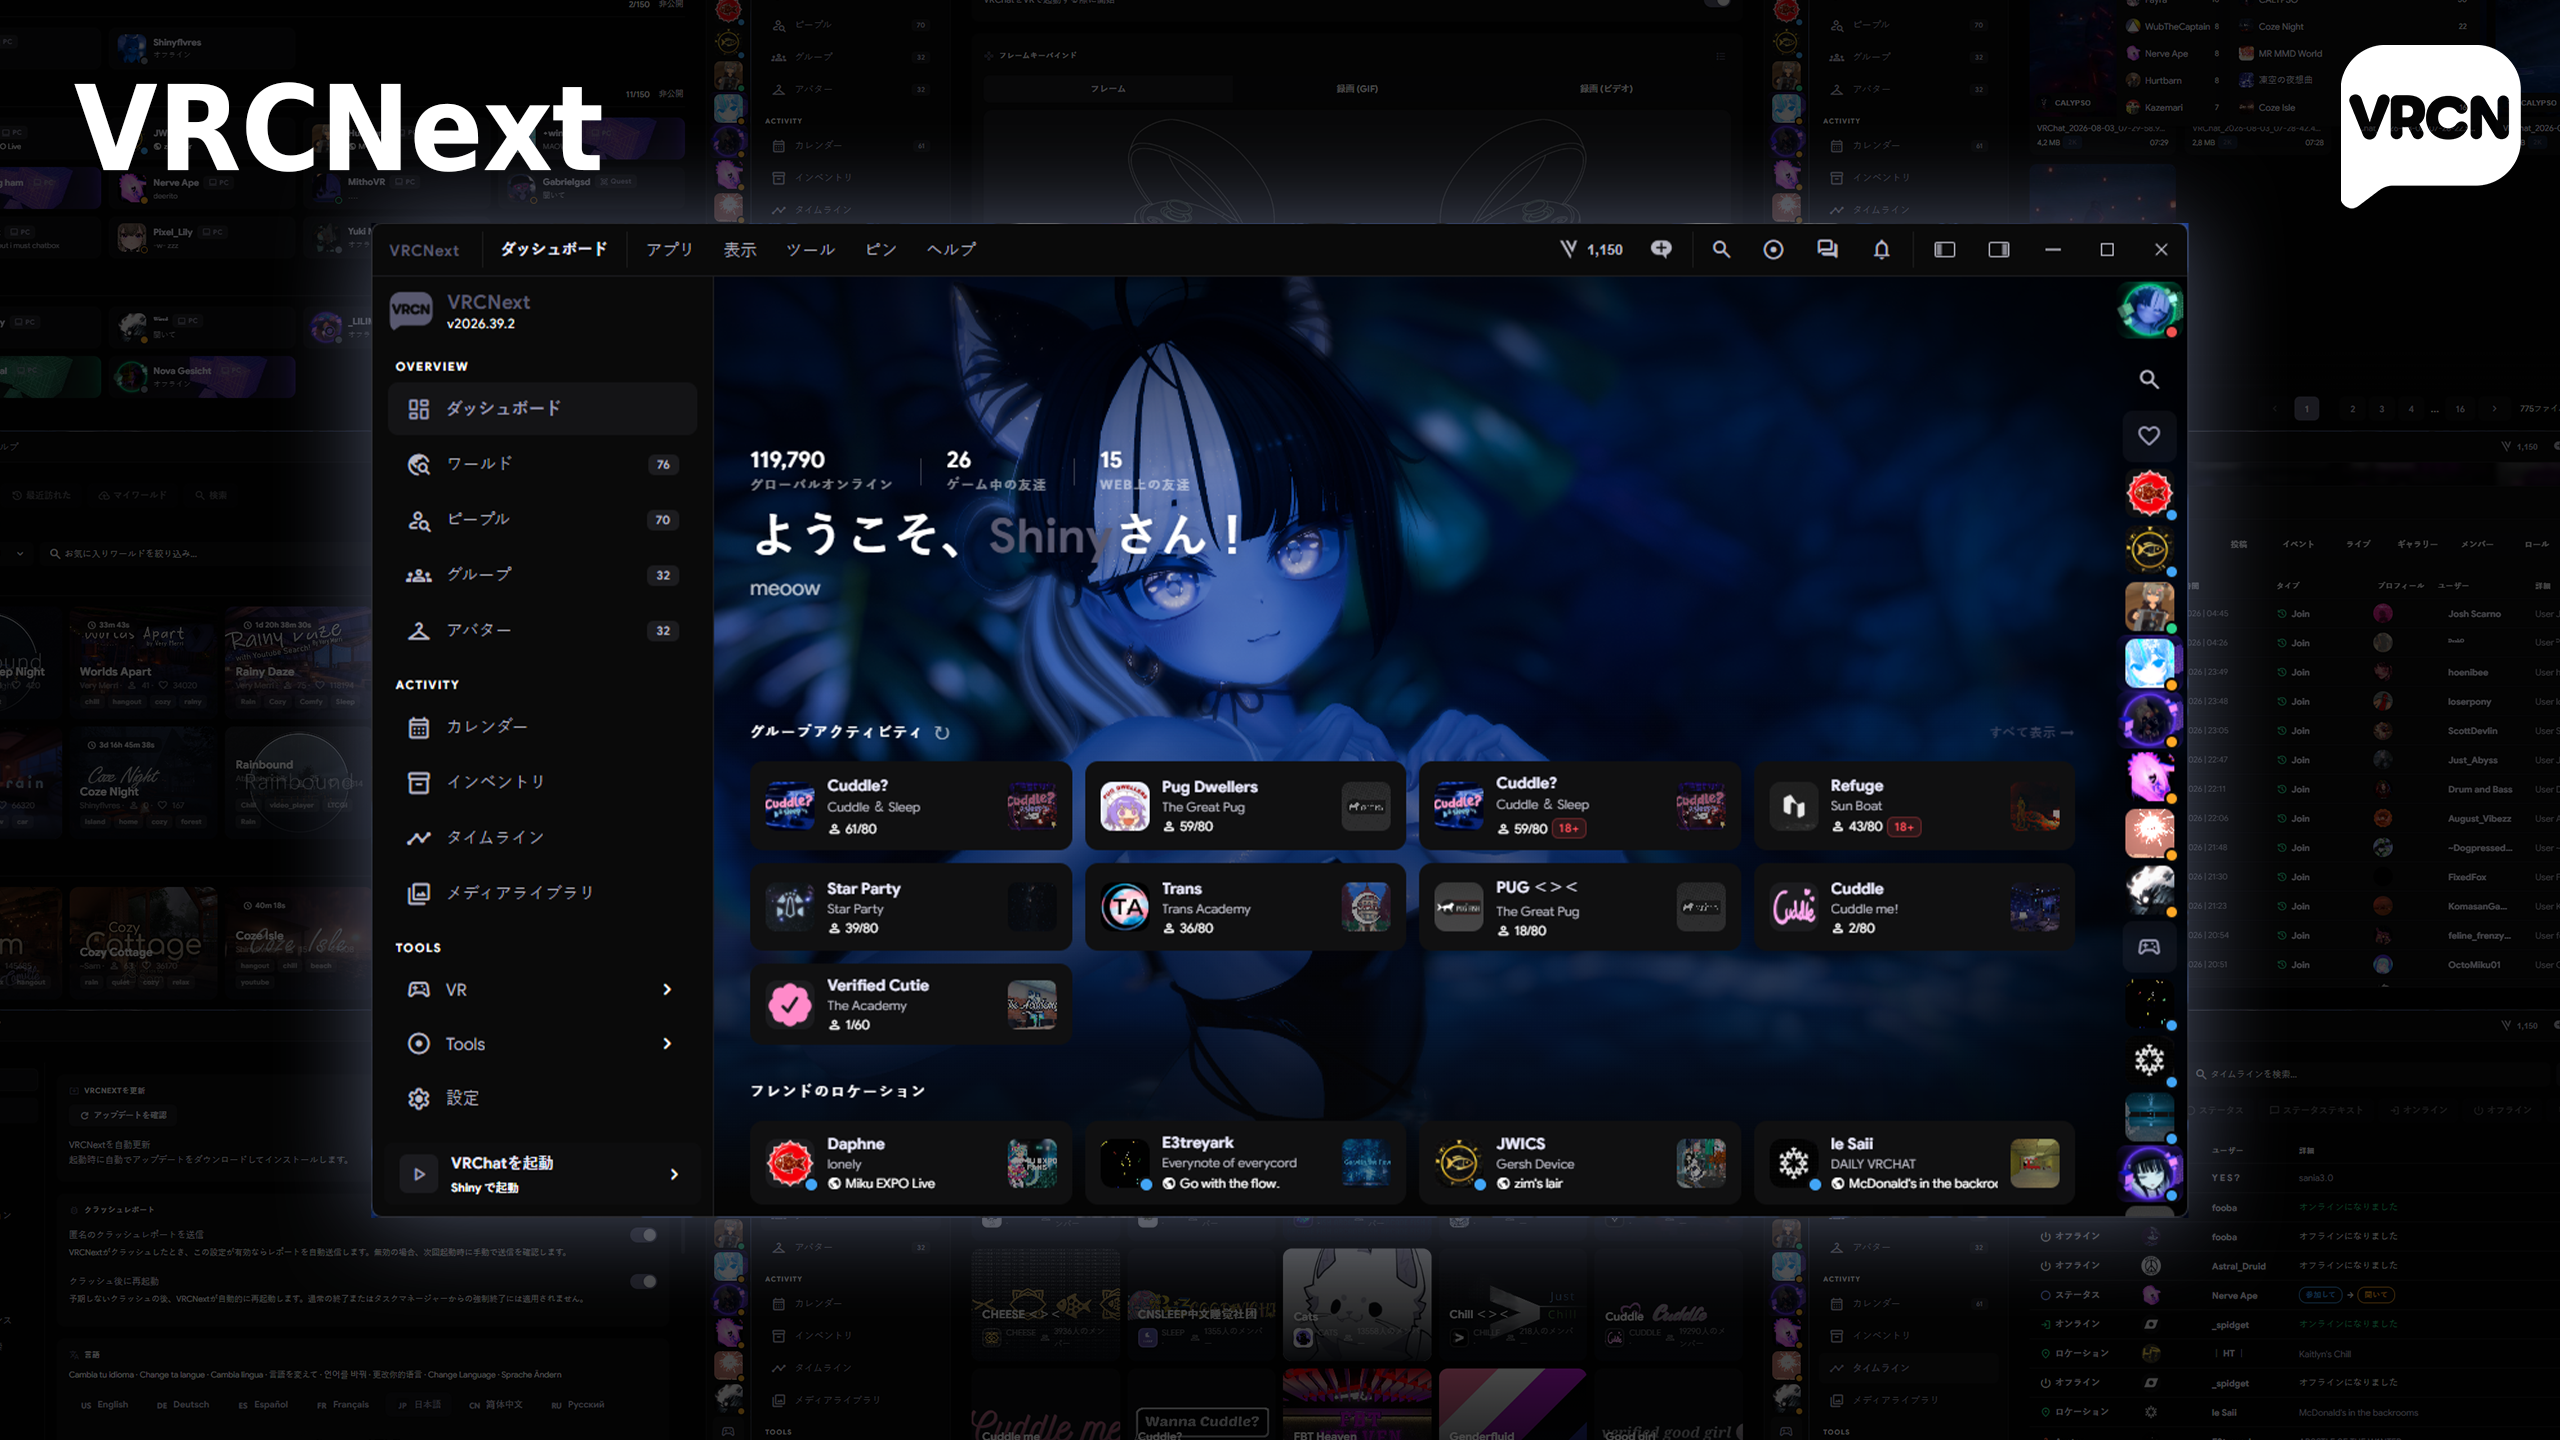This screenshot has height=1440, width=2560.
Task: Refresh the グループアクティビティ section
Action: pyautogui.click(x=942, y=732)
